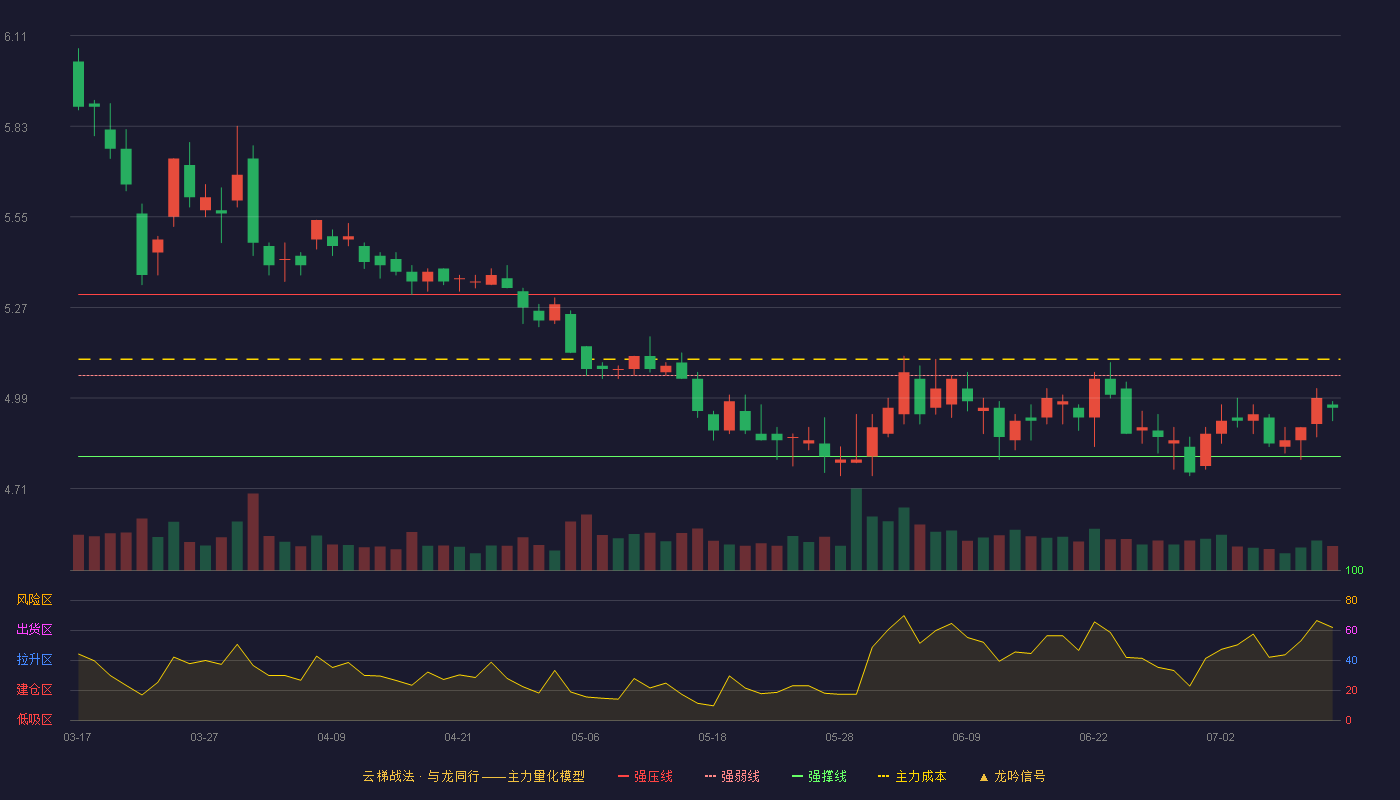
Task: Click the 5.27 price axis label
Action: click(15, 309)
